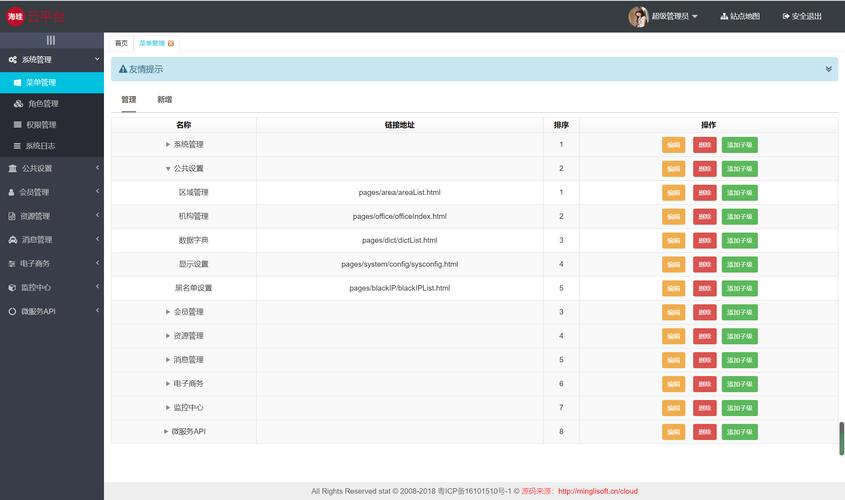Click the 链接地址 column header

[x=399, y=124]
